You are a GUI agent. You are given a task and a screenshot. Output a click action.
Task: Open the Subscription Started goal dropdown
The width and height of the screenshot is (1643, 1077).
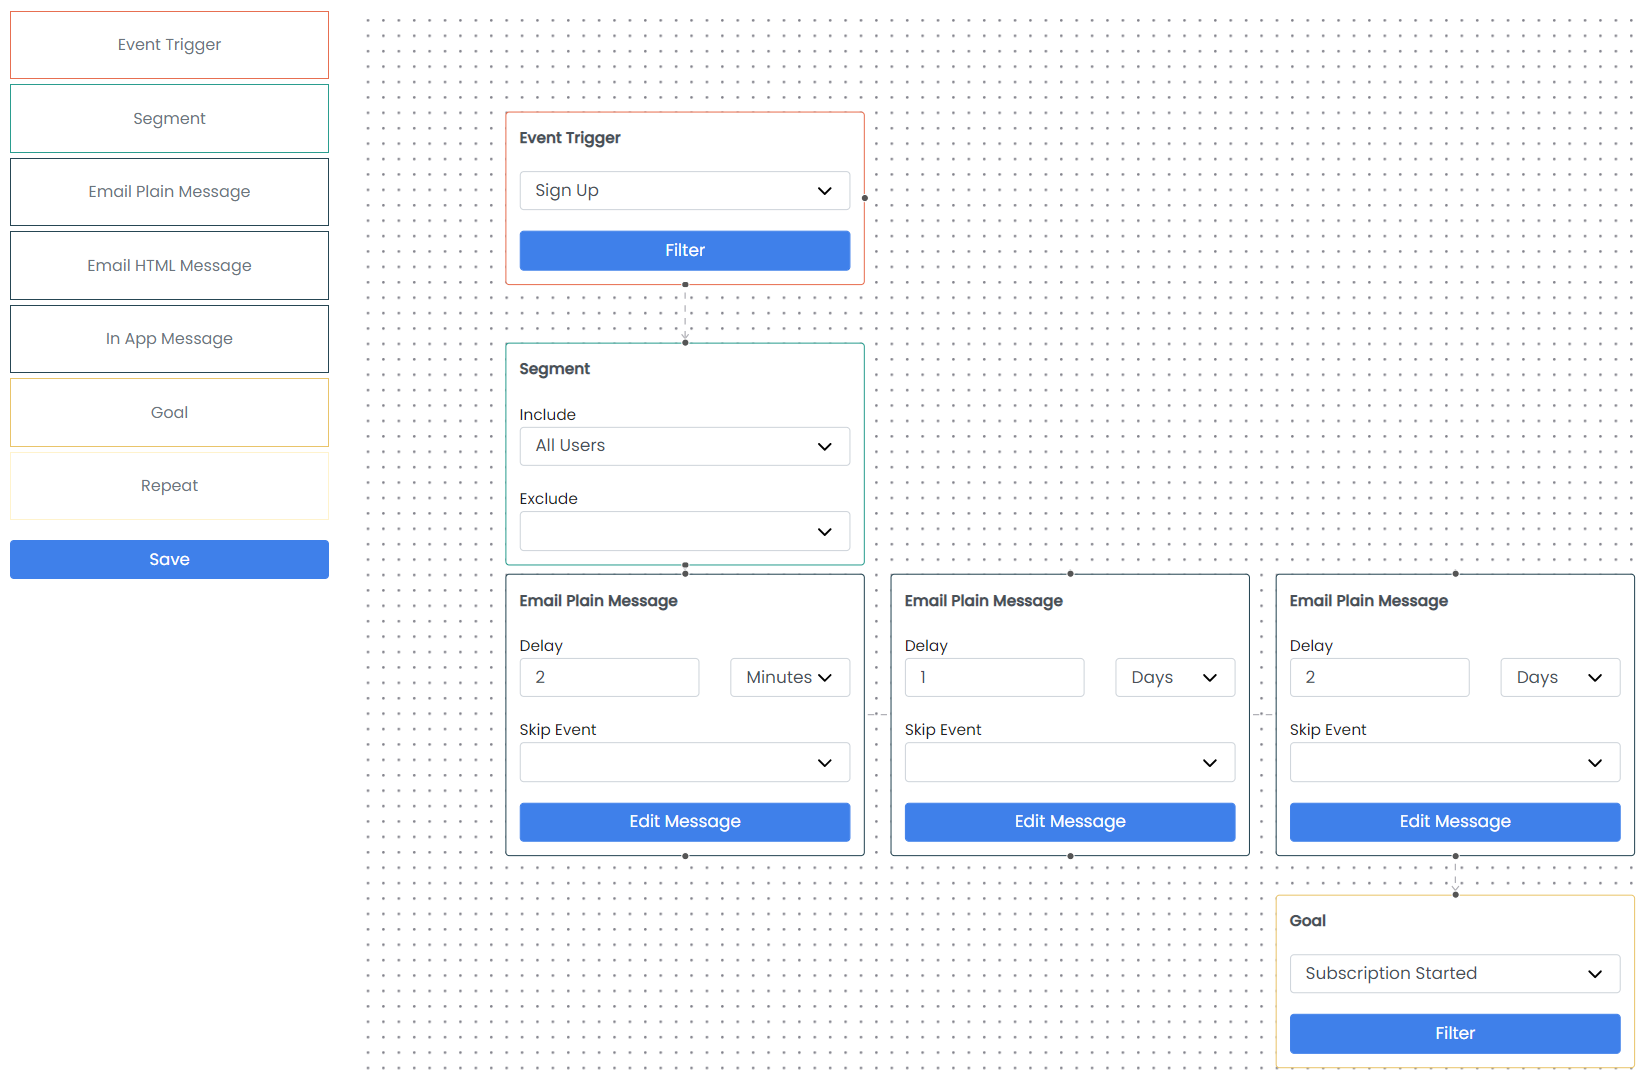pyautogui.click(x=1455, y=973)
